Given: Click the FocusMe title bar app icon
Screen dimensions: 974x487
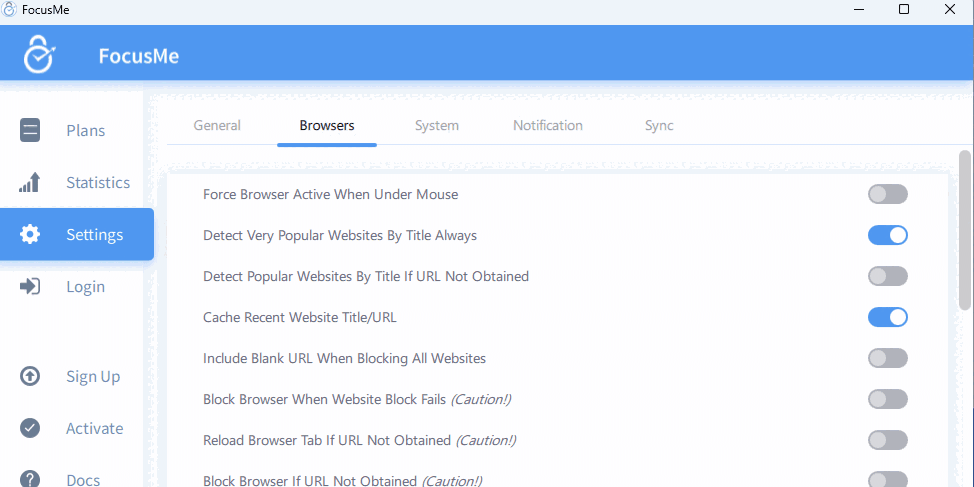Looking at the screenshot, I should tap(10, 9).
